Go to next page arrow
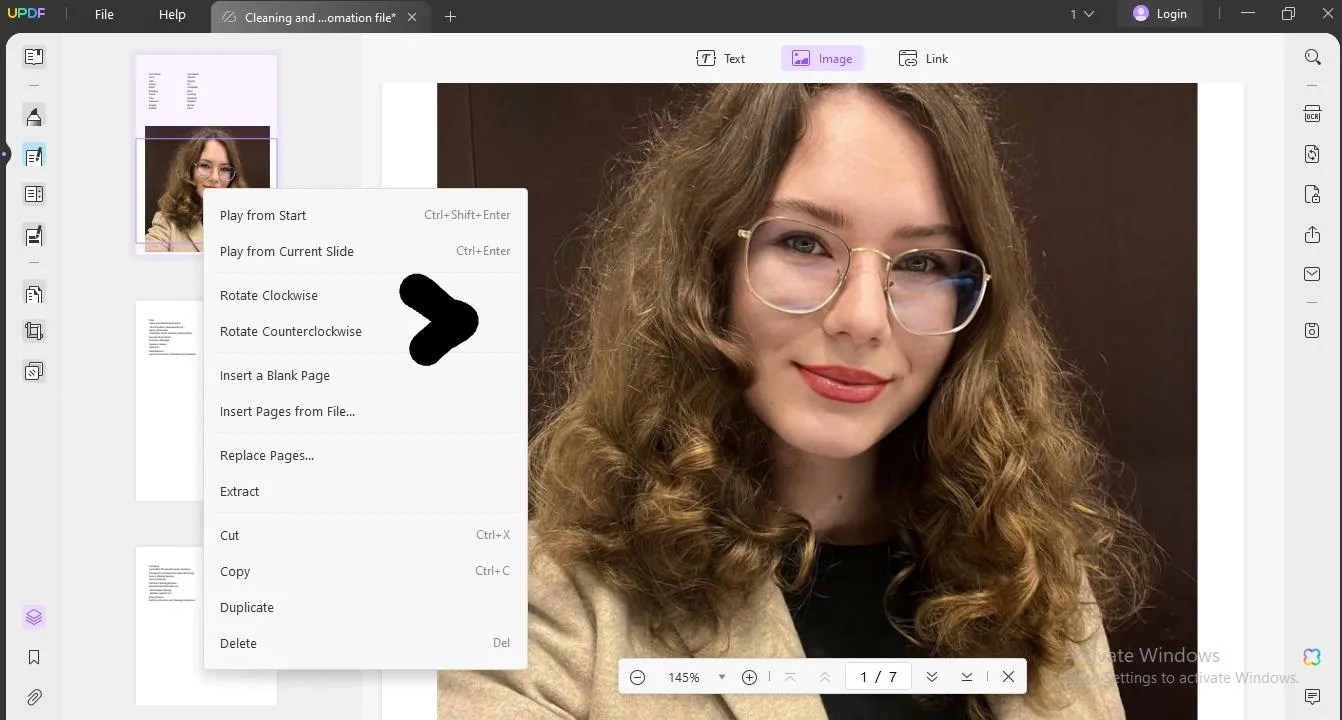This screenshot has width=1342, height=720. 932,677
